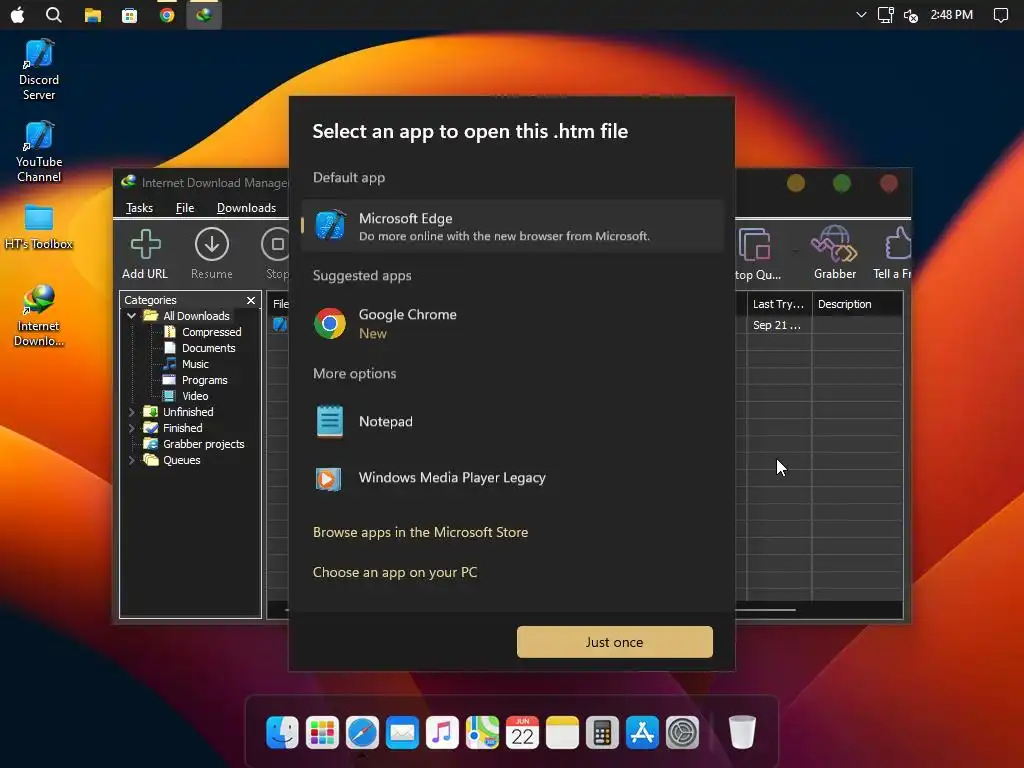Open the Grabber tool in IDM
The image size is (1024, 768).
(x=835, y=253)
